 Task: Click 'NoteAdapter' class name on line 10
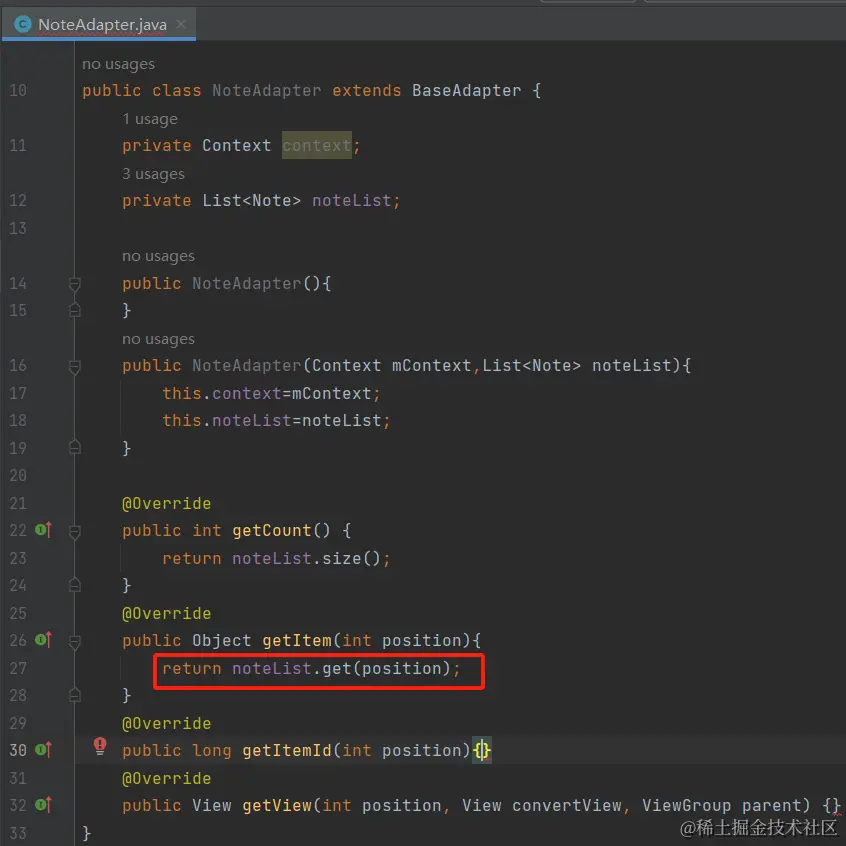267,90
